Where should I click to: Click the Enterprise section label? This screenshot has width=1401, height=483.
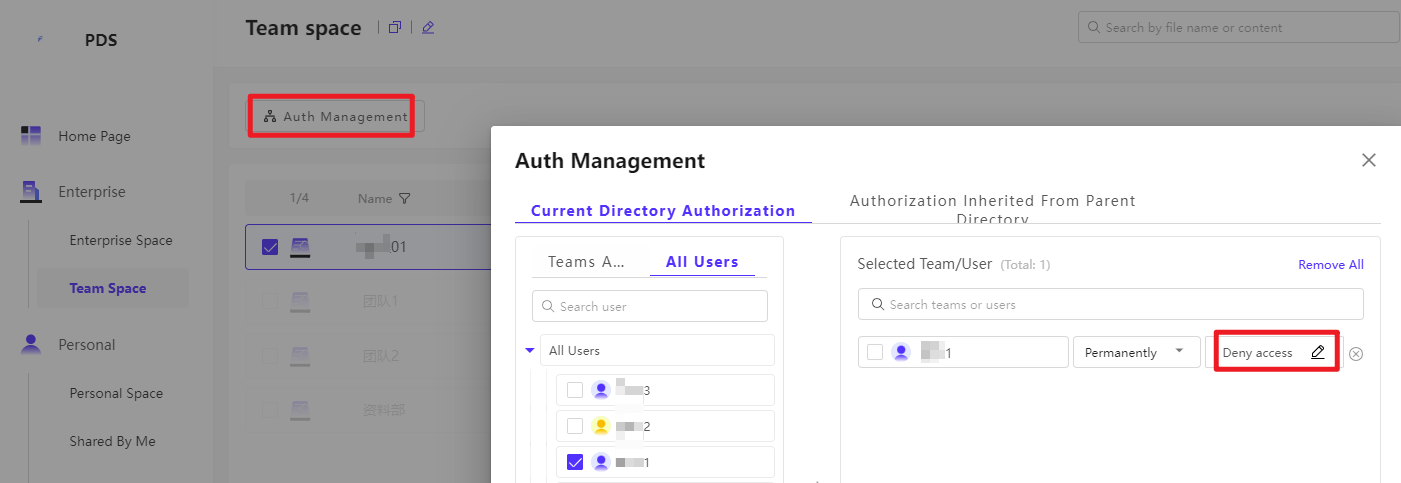click(x=92, y=192)
